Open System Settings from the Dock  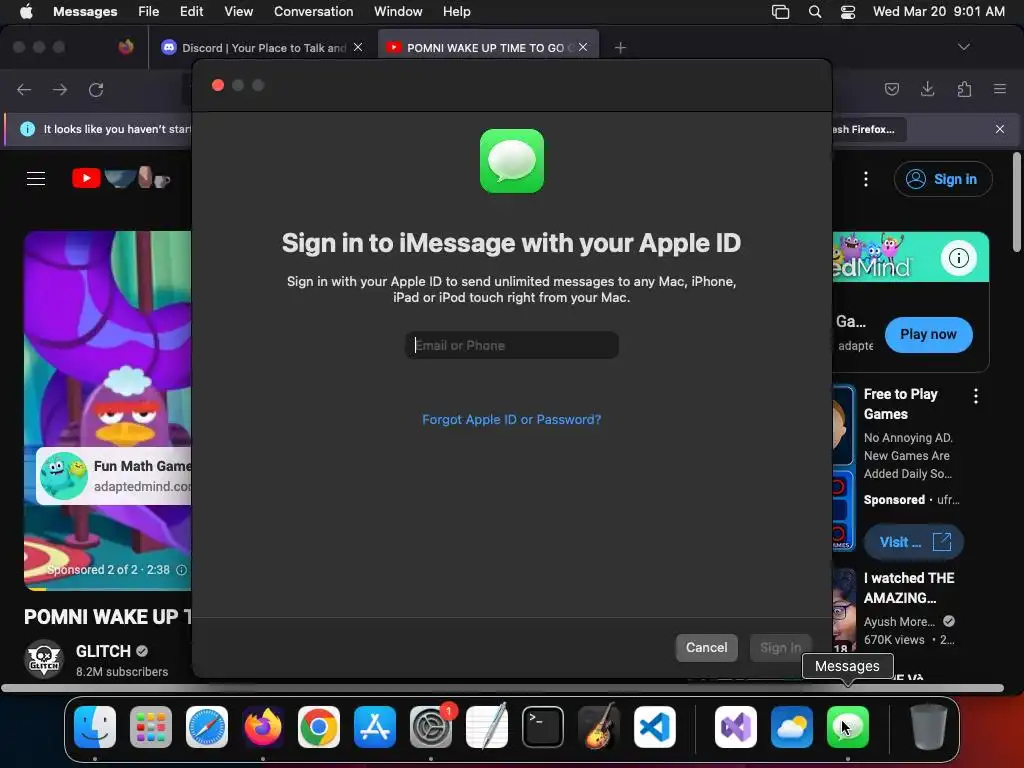point(431,727)
